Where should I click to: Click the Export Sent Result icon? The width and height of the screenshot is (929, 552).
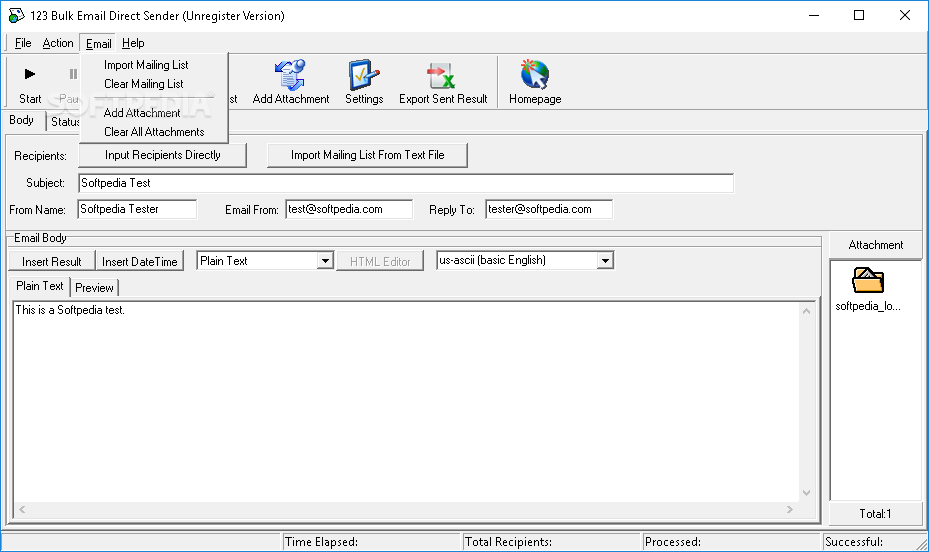pyautogui.click(x=442, y=76)
